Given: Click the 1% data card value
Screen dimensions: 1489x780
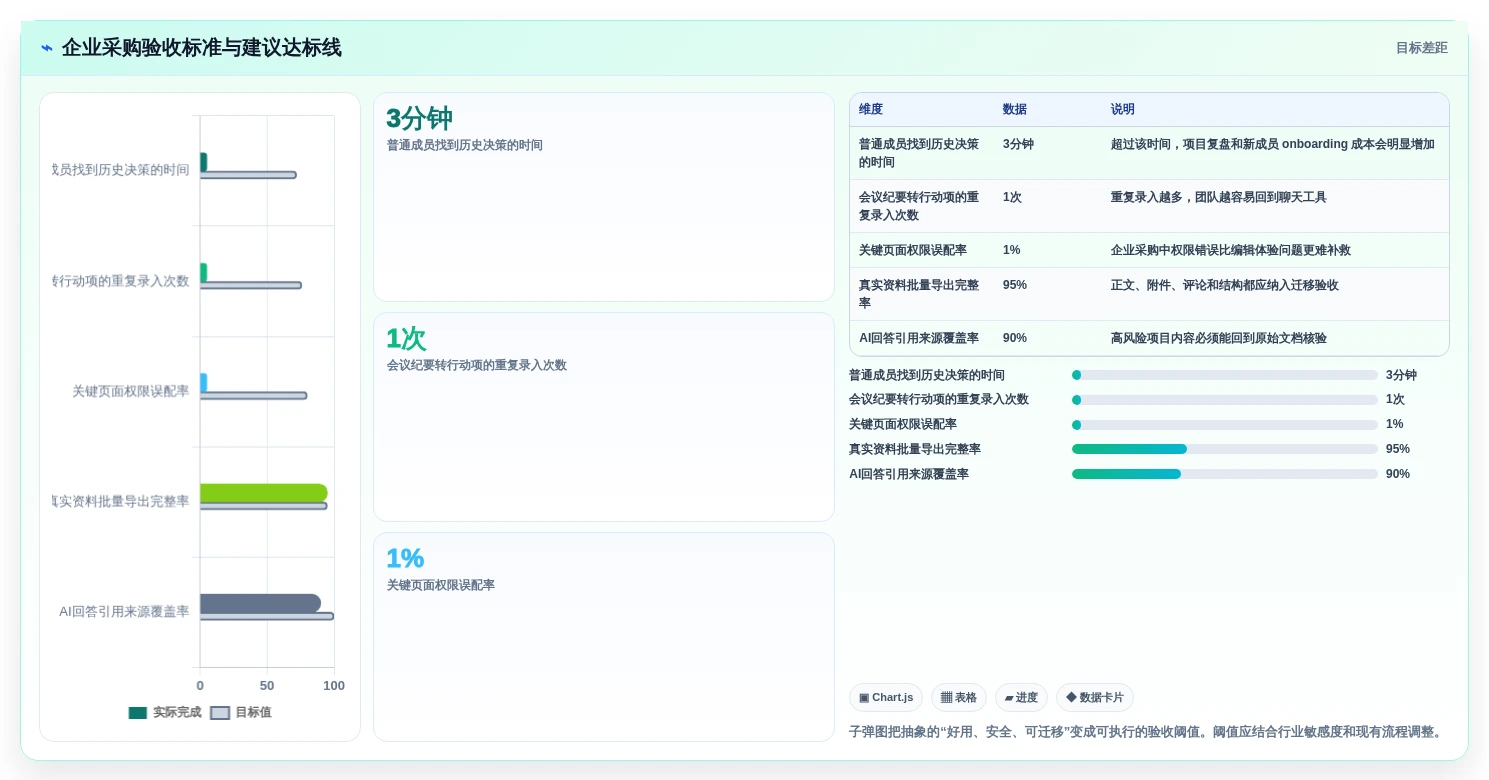Looking at the screenshot, I should coord(405,558).
